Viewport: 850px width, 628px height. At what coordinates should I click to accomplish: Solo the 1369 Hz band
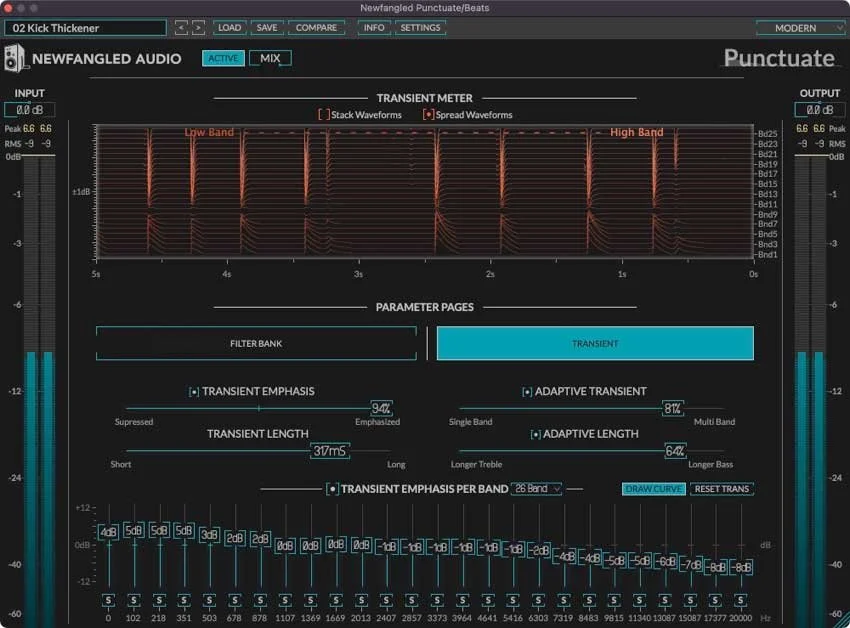pyautogui.click(x=311, y=600)
